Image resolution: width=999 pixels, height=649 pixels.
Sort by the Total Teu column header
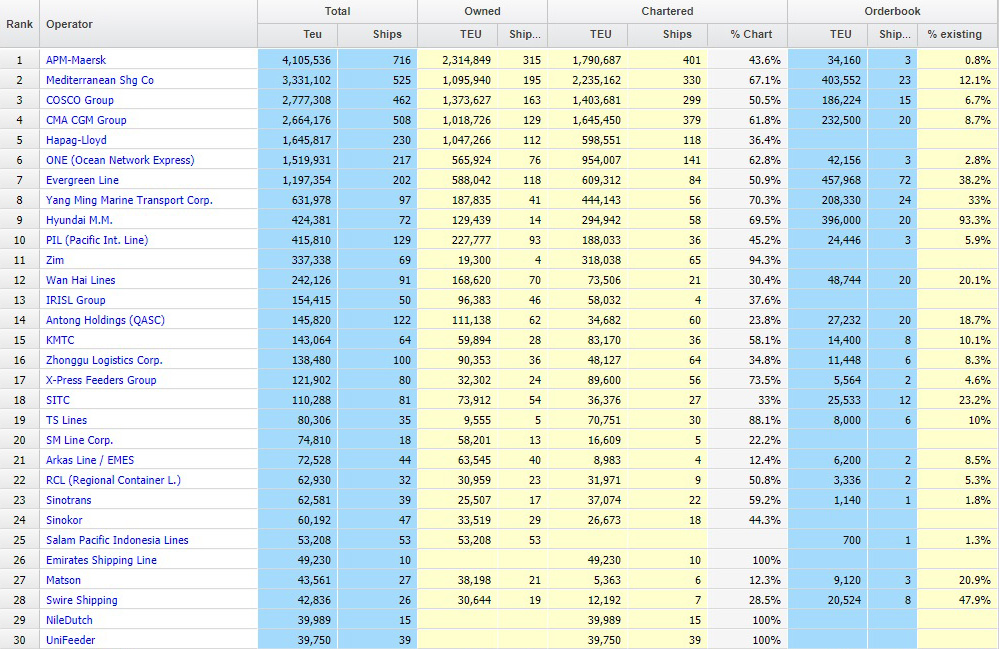pyautogui.click(x=298, y=34)
